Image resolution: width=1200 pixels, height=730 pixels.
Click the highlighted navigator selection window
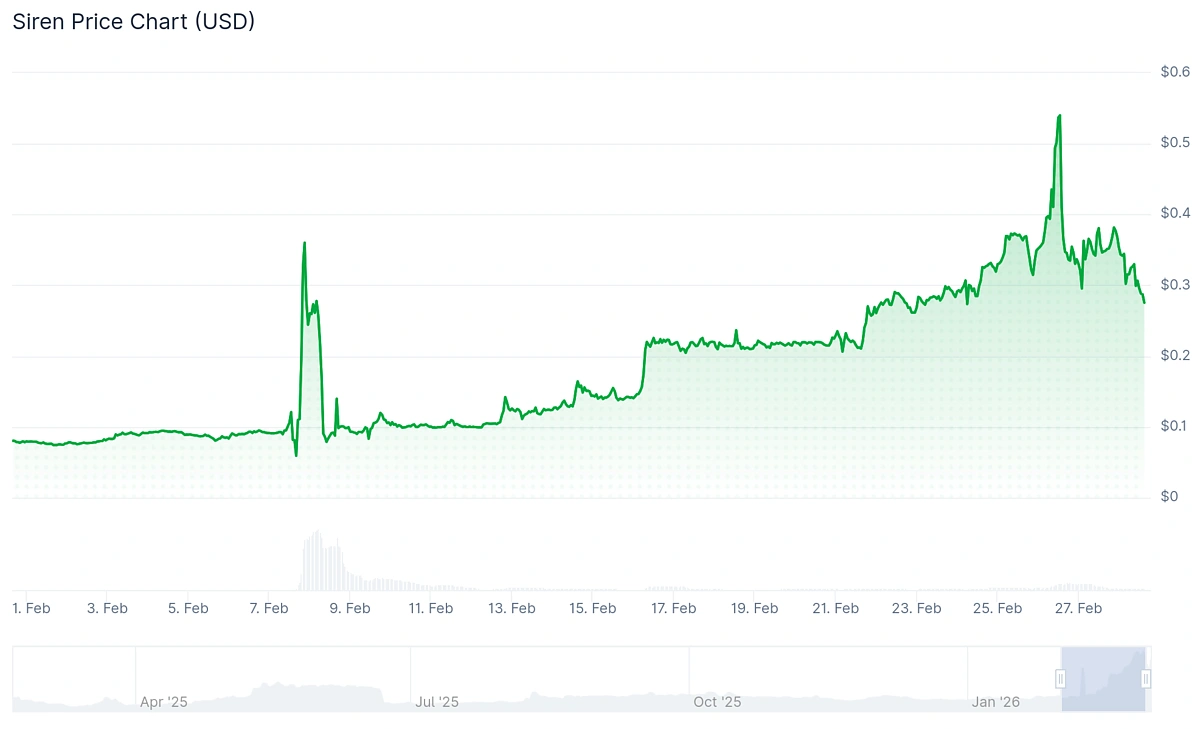pos(1103,679)
